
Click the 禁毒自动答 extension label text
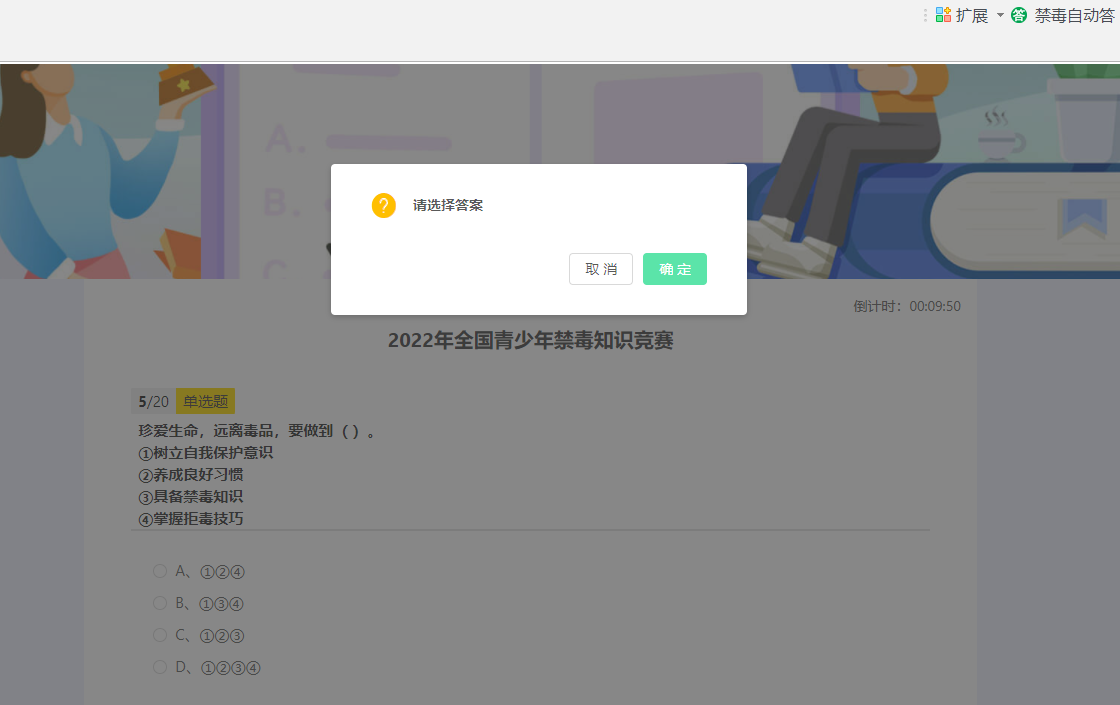[1075, 14]
